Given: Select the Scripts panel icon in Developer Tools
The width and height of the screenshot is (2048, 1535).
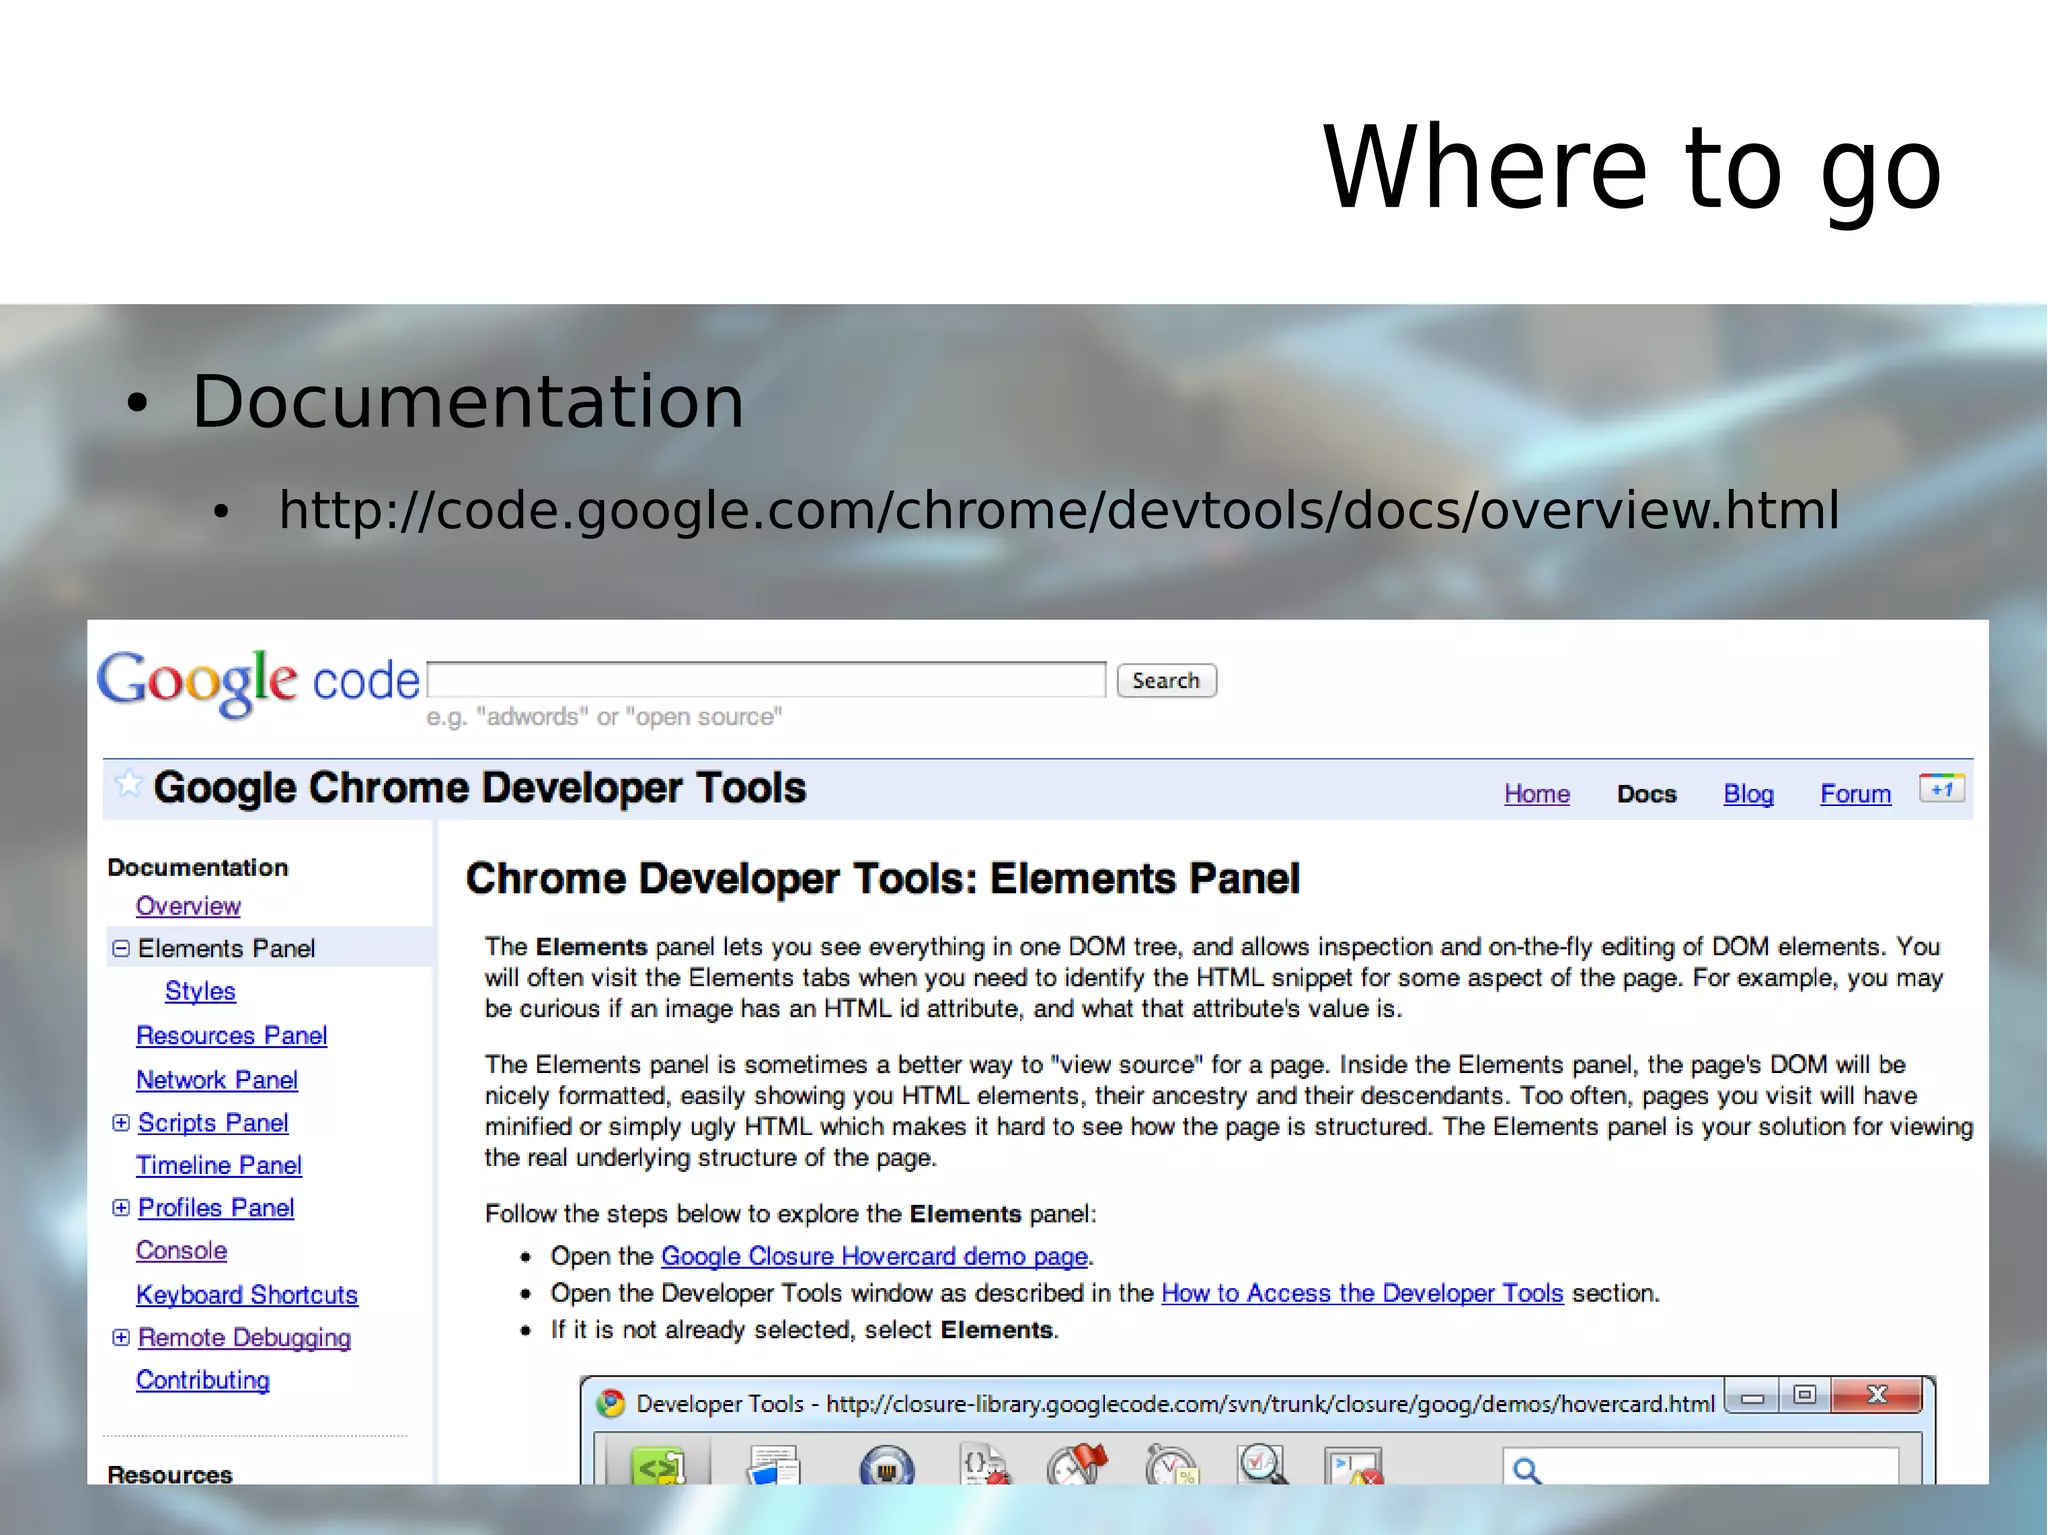Looking at the screenshot, I should click(x=984, y=1465).
